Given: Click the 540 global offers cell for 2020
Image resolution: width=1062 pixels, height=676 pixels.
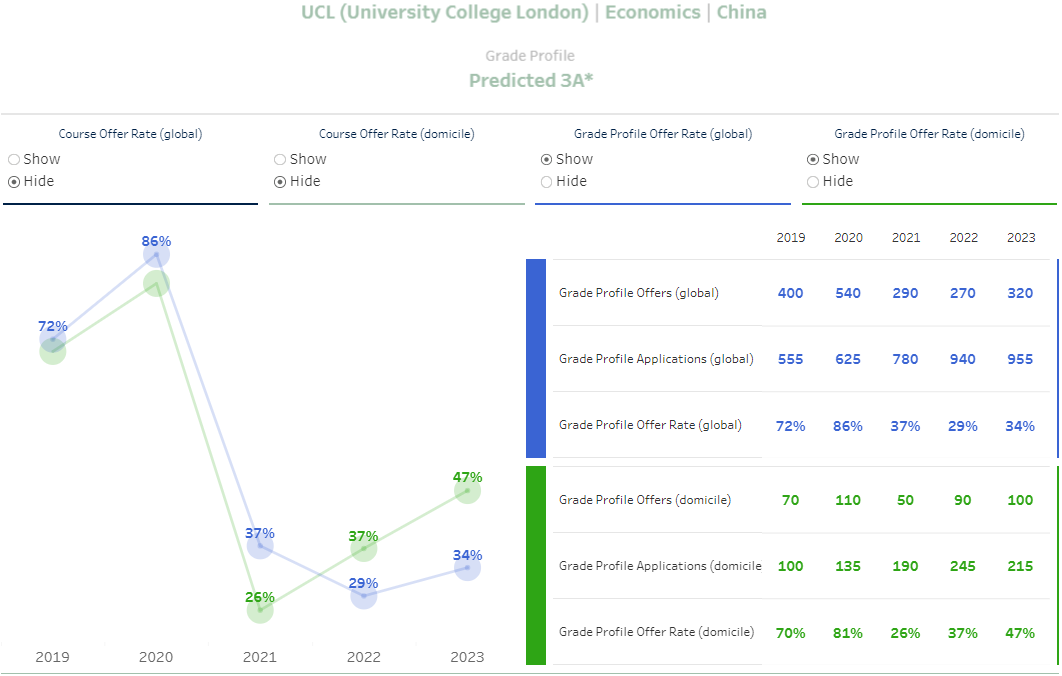Looking at the screenshot, I should 848,293.
